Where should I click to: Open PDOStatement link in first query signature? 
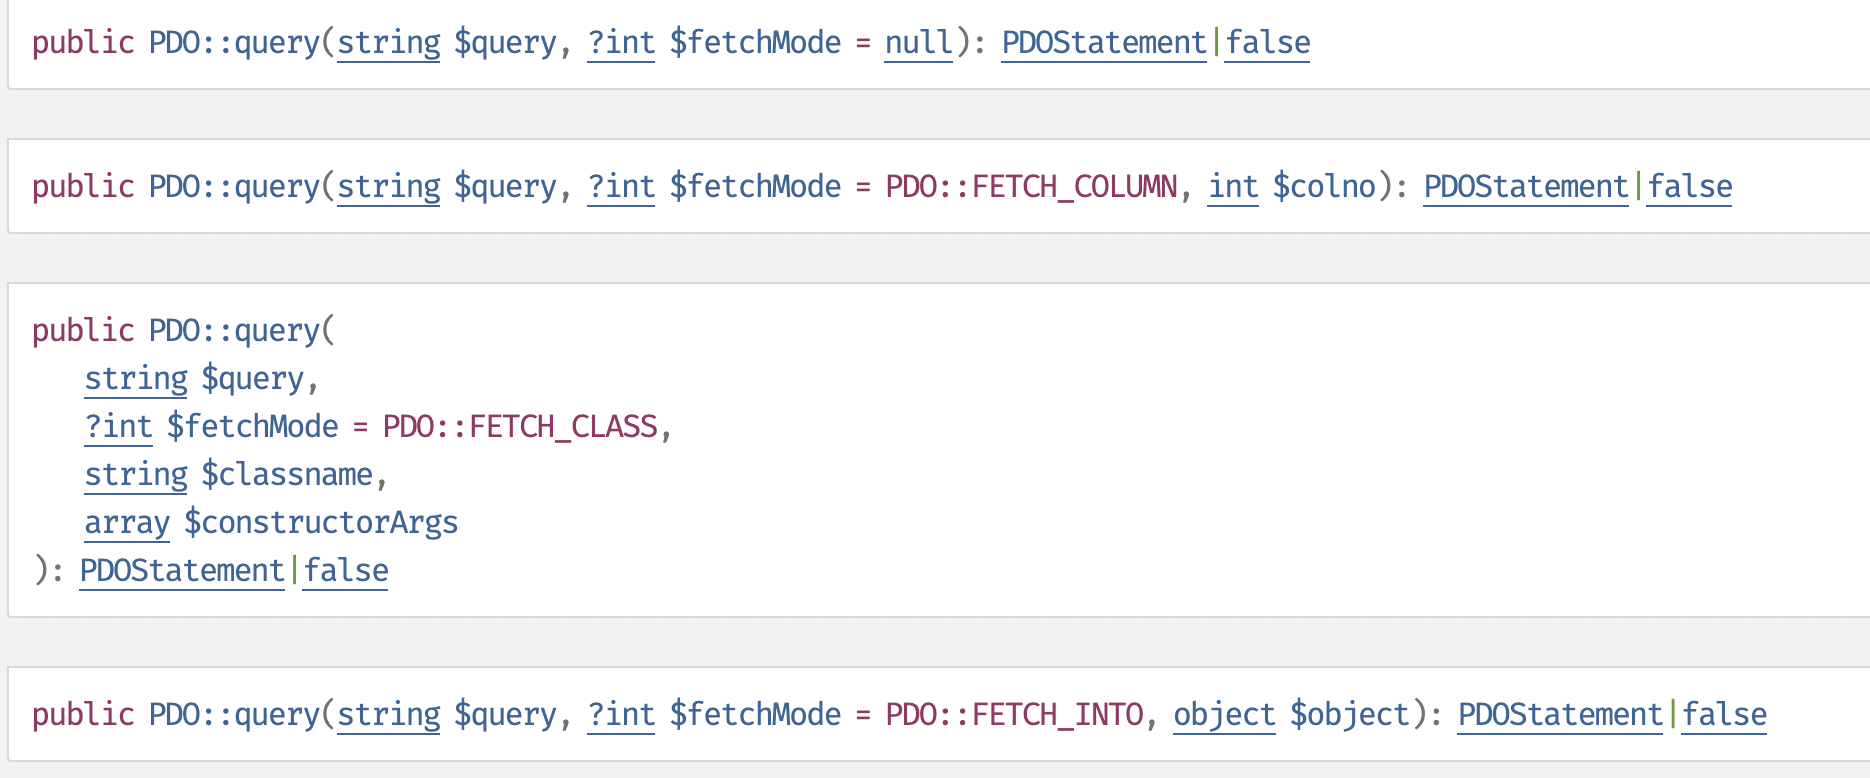(1103, 43)
